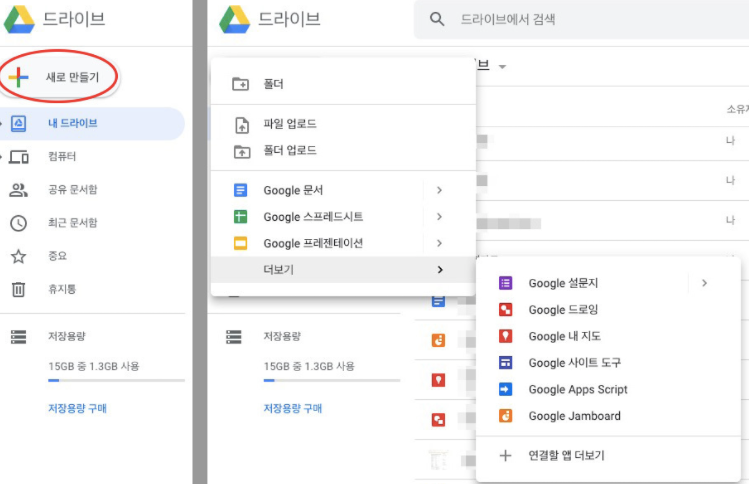This screenshot has height=484, width=749.
Task: Select Google 내 지도 in the submenu
Action: (x=609, y=336)
